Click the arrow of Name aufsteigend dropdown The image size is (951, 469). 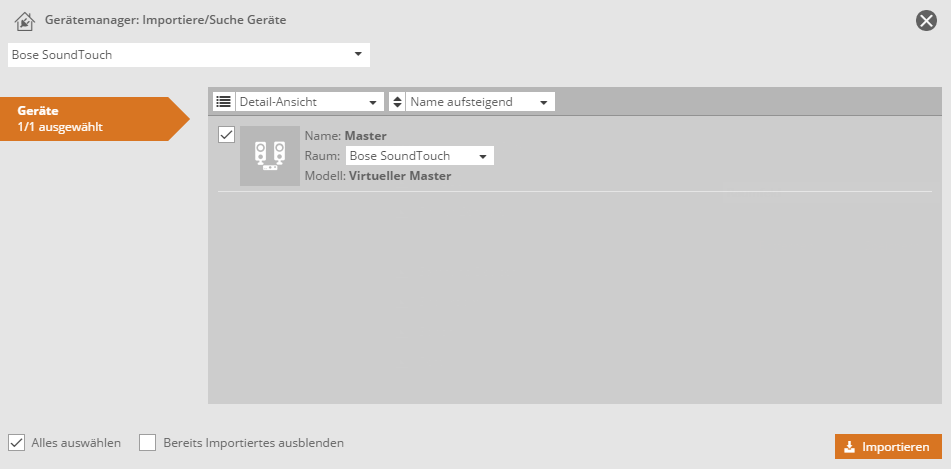(543, 102)
